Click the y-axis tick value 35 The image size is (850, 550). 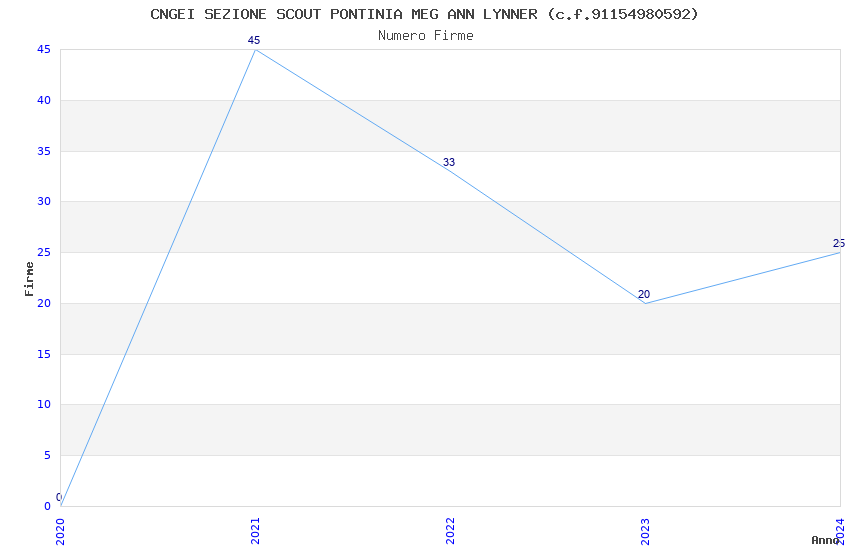pyautogui.click(x=44, y=151)
